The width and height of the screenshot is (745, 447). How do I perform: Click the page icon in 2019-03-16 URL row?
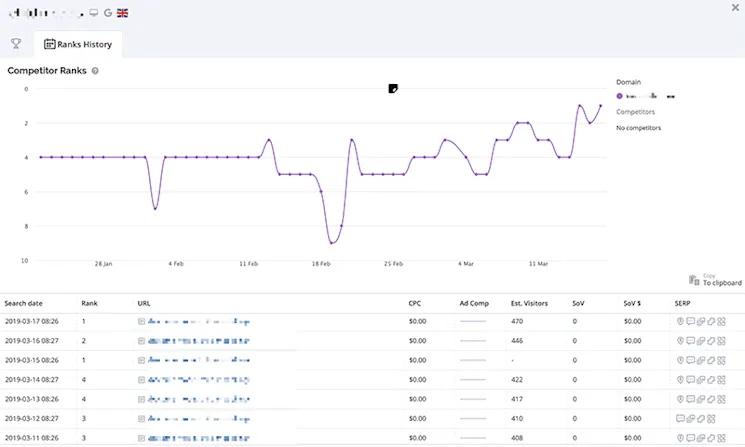pyautogui.click(x=142, y=341)
